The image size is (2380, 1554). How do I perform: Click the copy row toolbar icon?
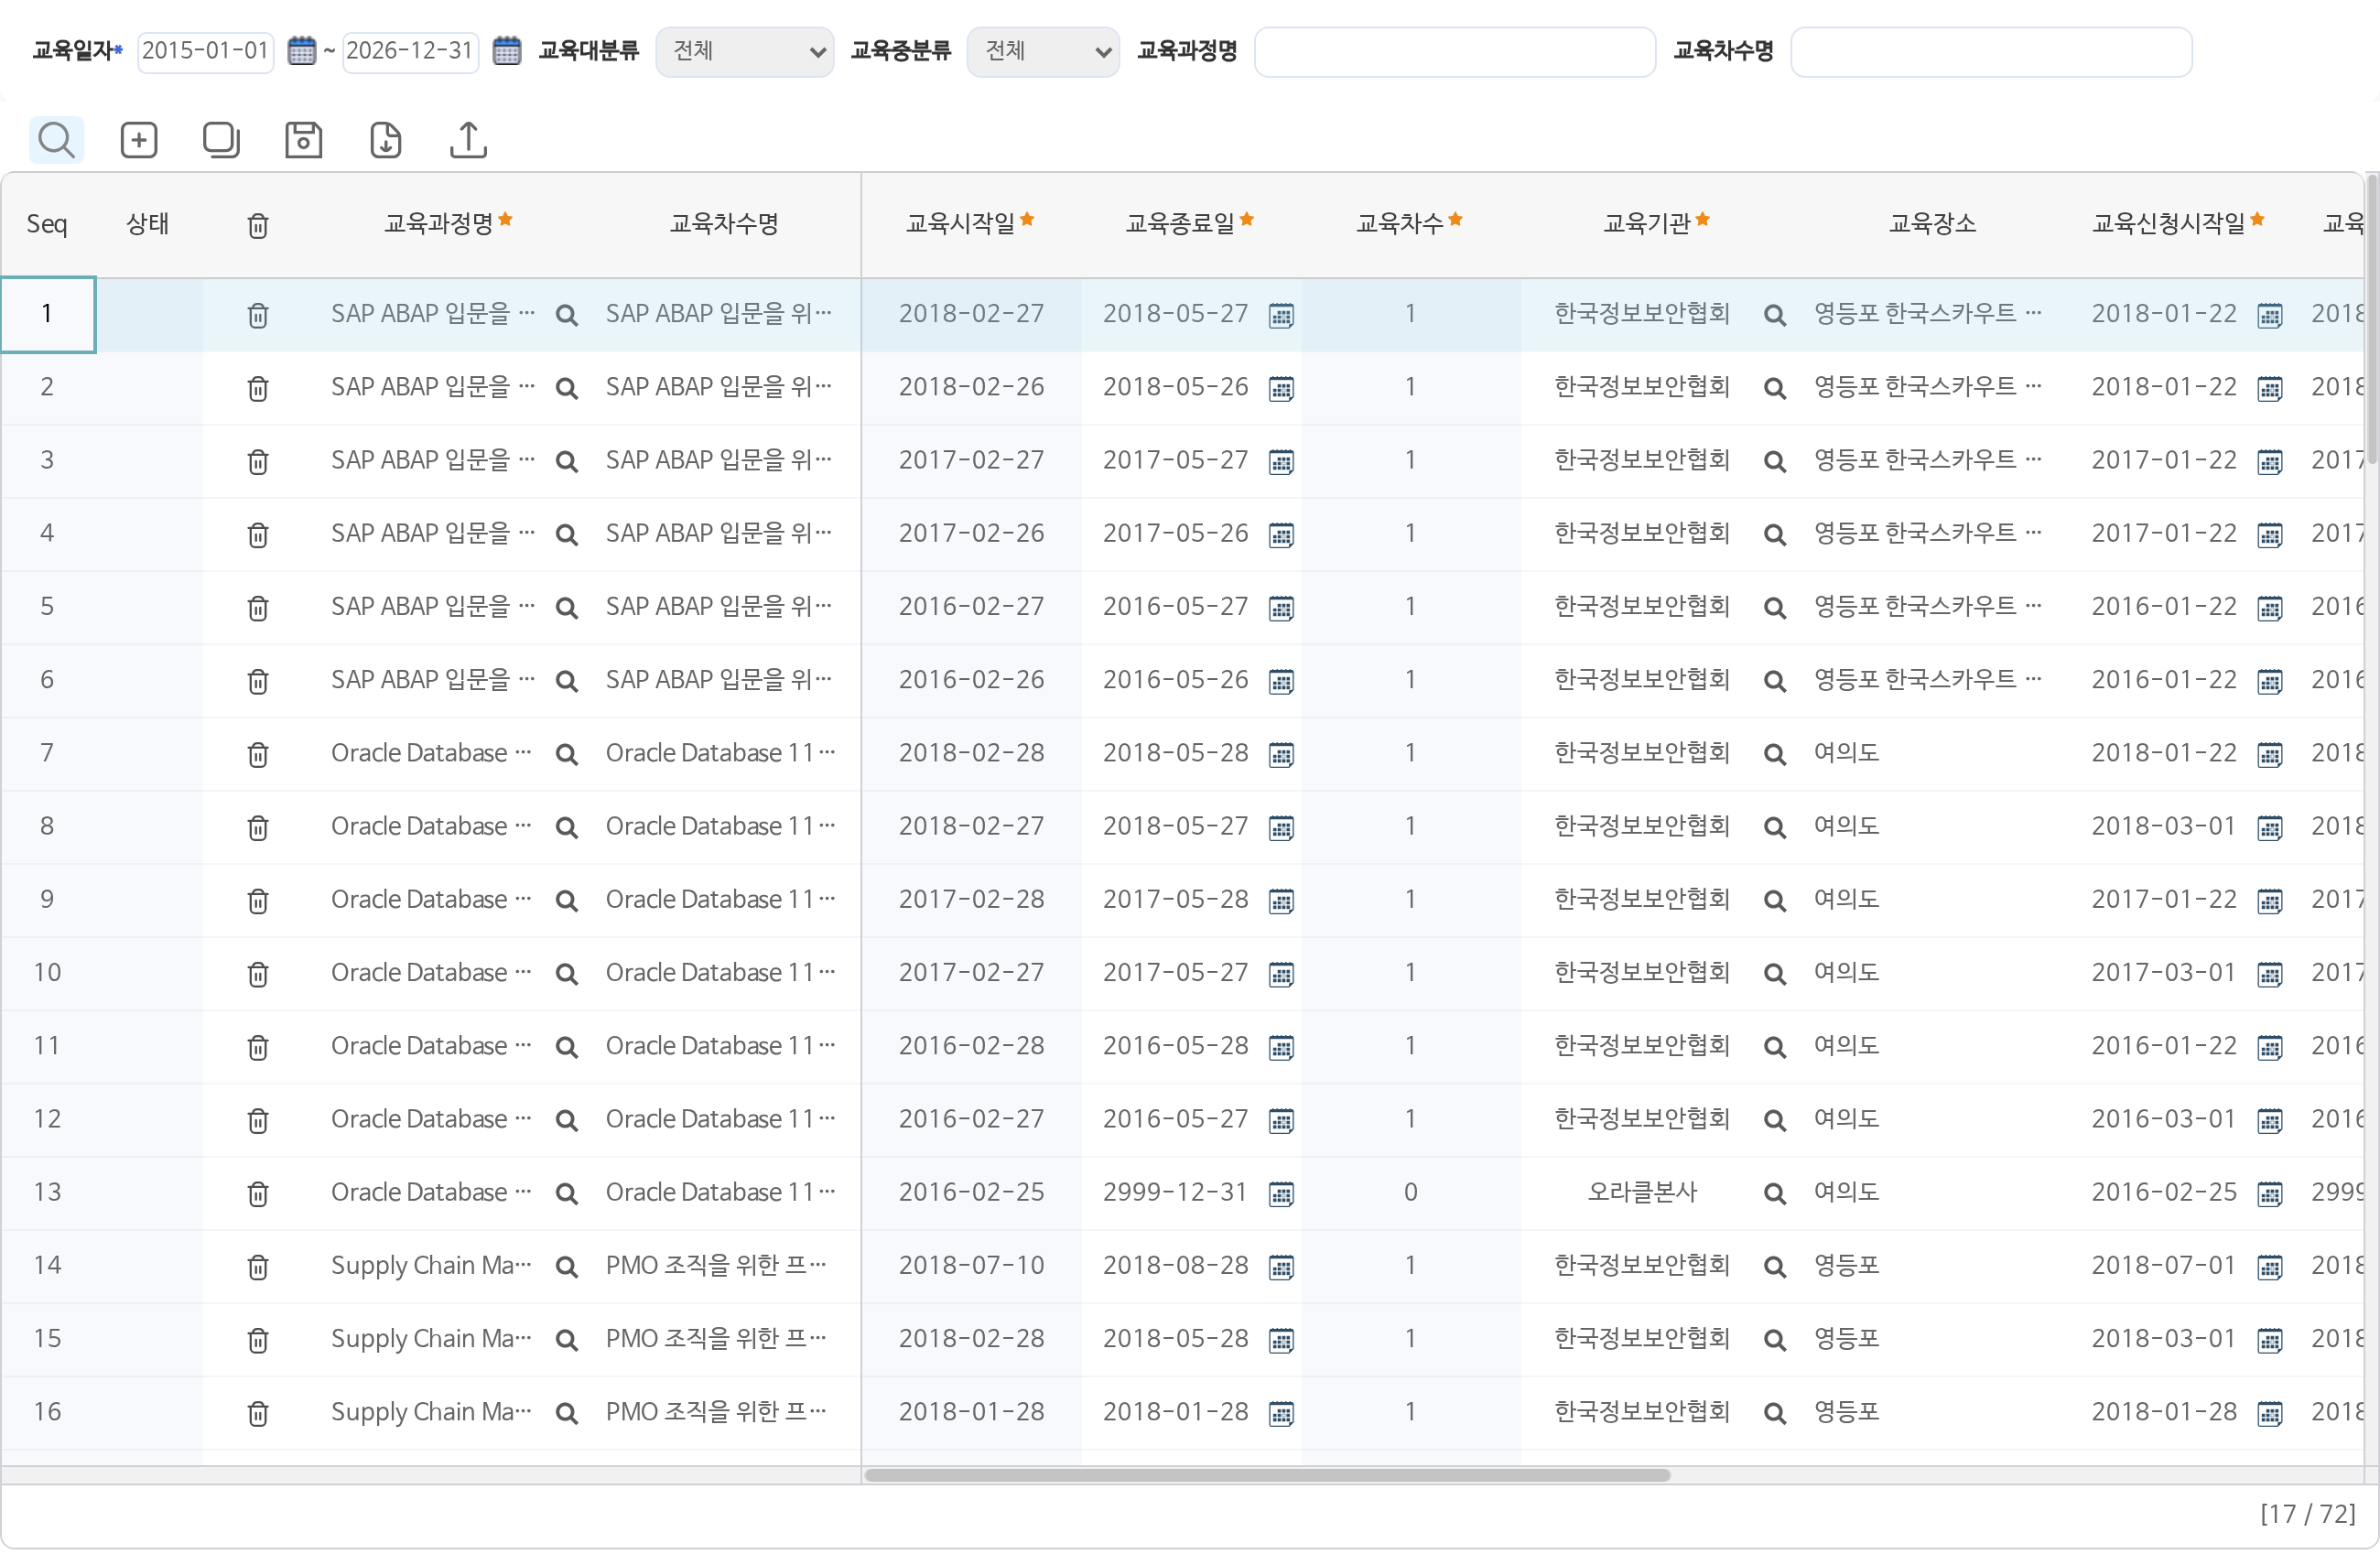(221, 140)
